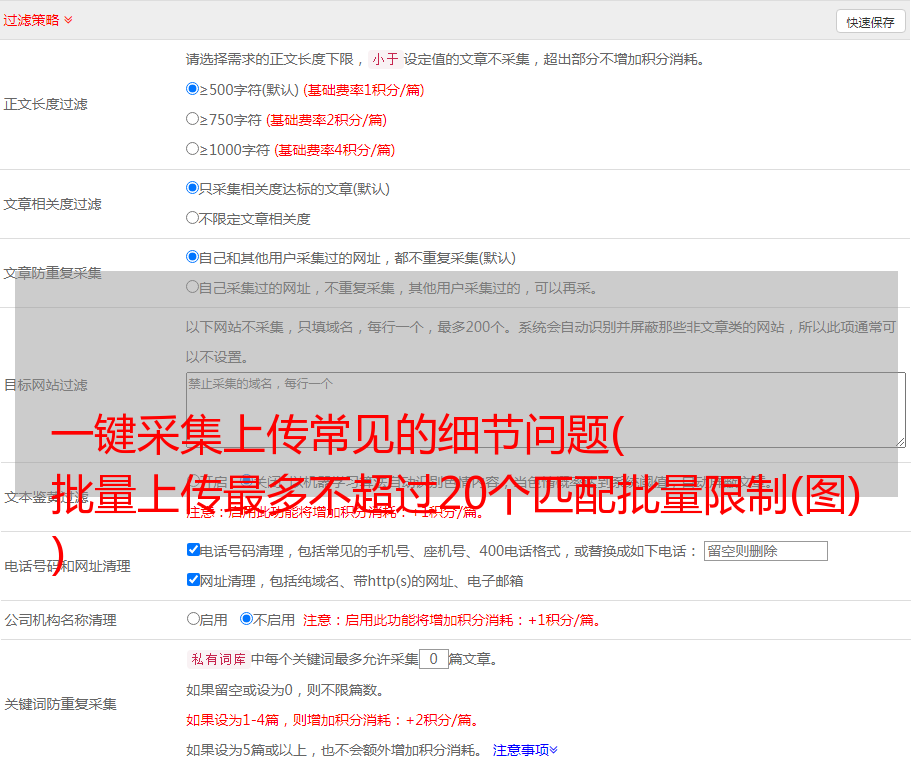Click the 目标网站过滤 row label
Viewport: 912px width, 768px height.
pyautogui.click(x=45, y=385)
